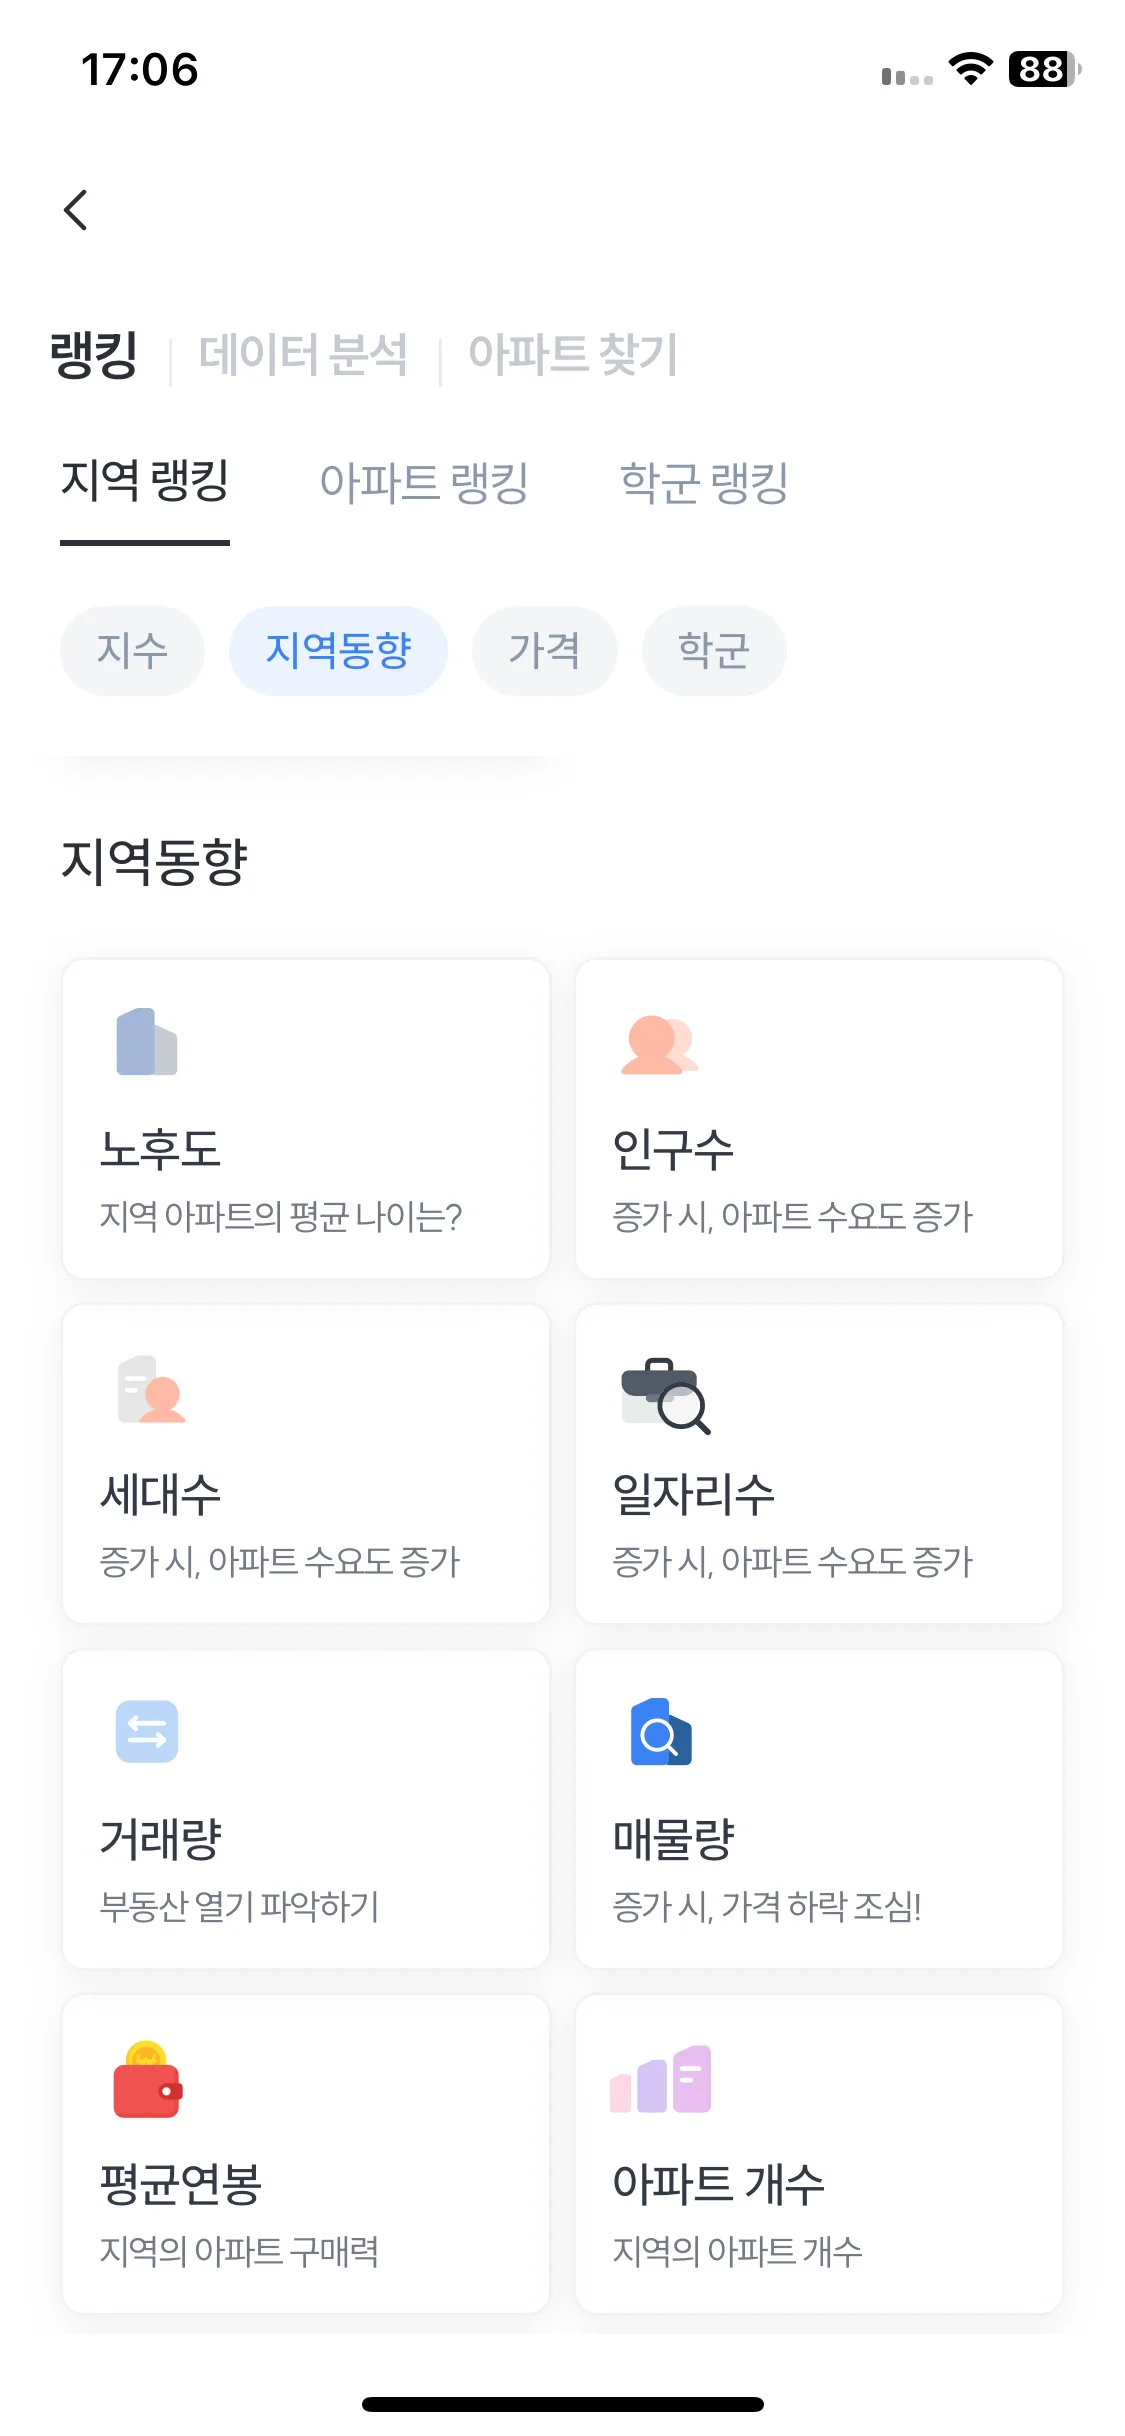The width and height of the screenshot is (1125, 2436).
Task: Open the 노후도 card title
Action: point(160,1150)
